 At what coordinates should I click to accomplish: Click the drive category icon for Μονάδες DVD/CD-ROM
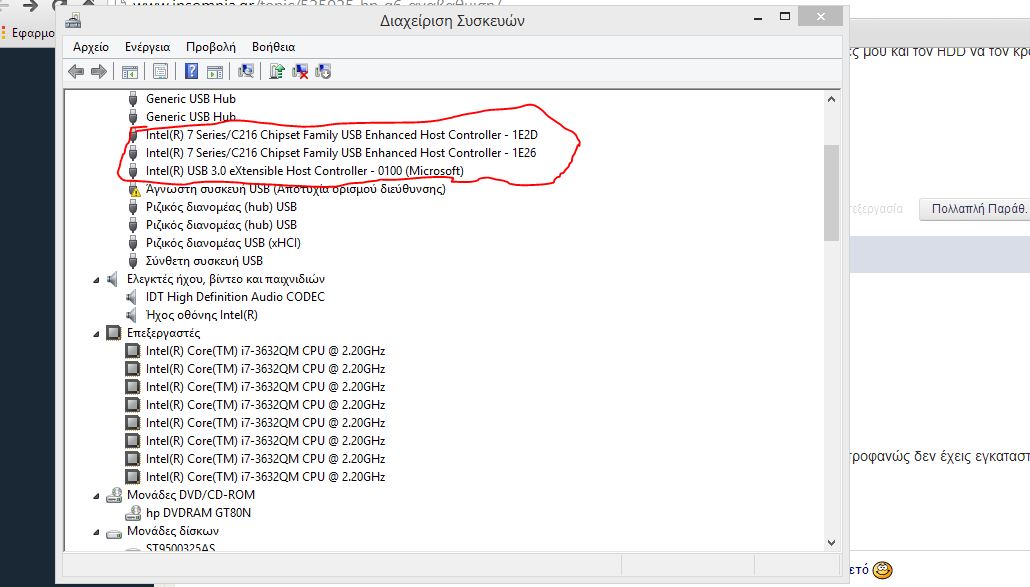114,495
